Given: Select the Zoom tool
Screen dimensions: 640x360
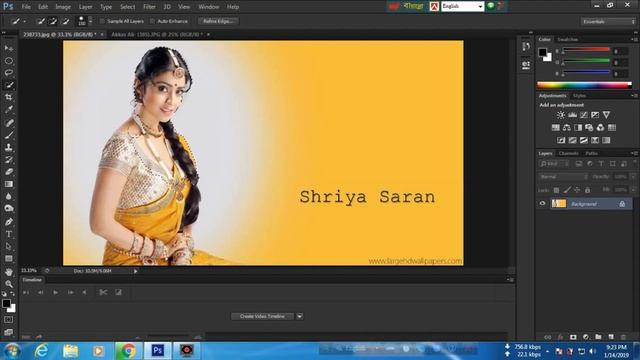Looking at the screenshot, I should click(9, 284).
